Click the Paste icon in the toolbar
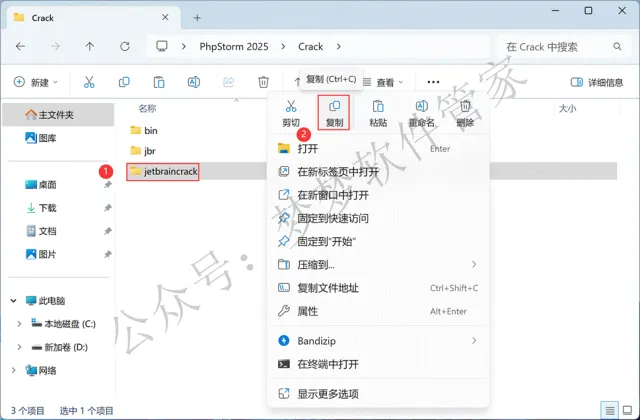Screen dimensions: 640x420 (159, 82)
